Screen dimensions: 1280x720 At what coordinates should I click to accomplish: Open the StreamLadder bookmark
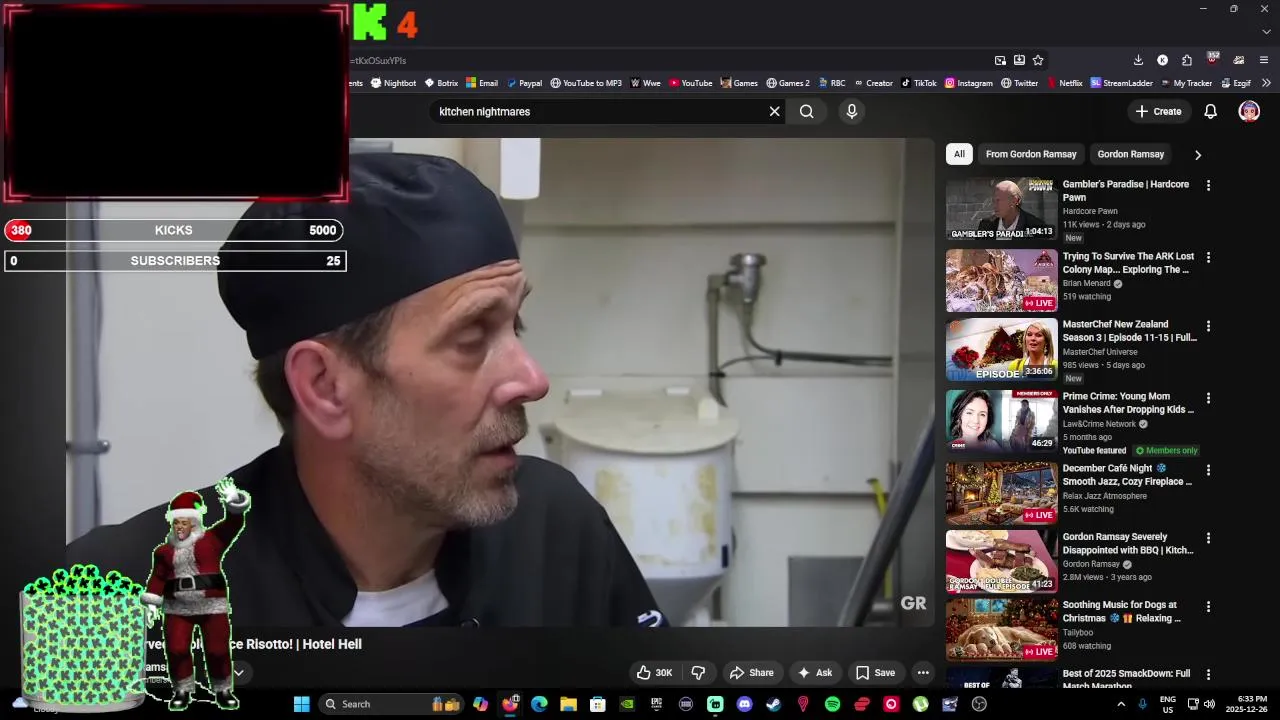[1122, 83]
